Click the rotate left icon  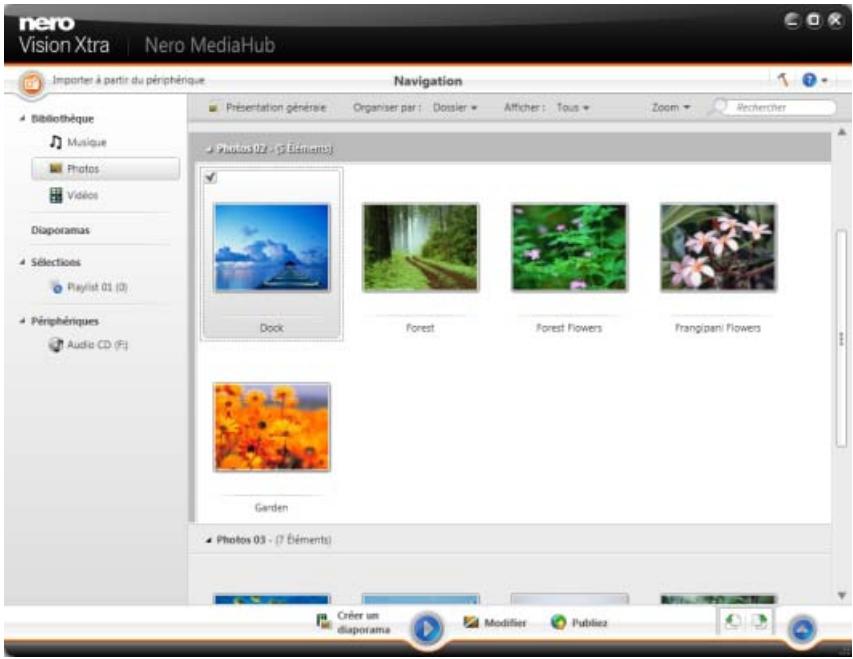(732, 621)
